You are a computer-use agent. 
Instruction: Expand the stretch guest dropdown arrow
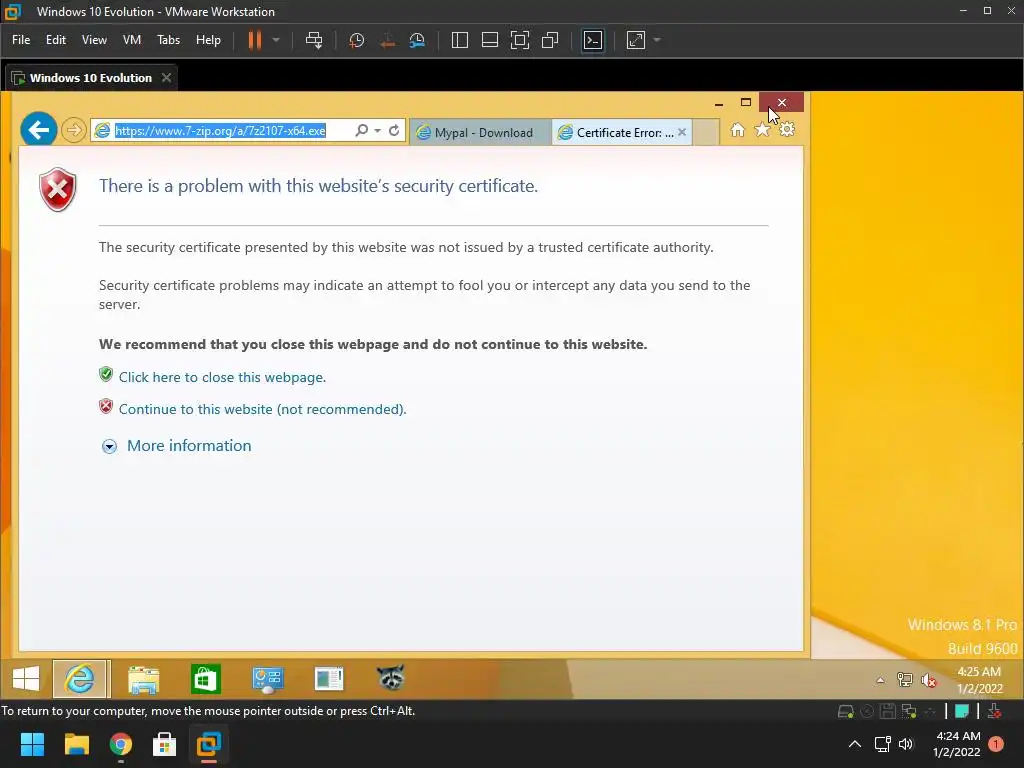tap(657, 40)
